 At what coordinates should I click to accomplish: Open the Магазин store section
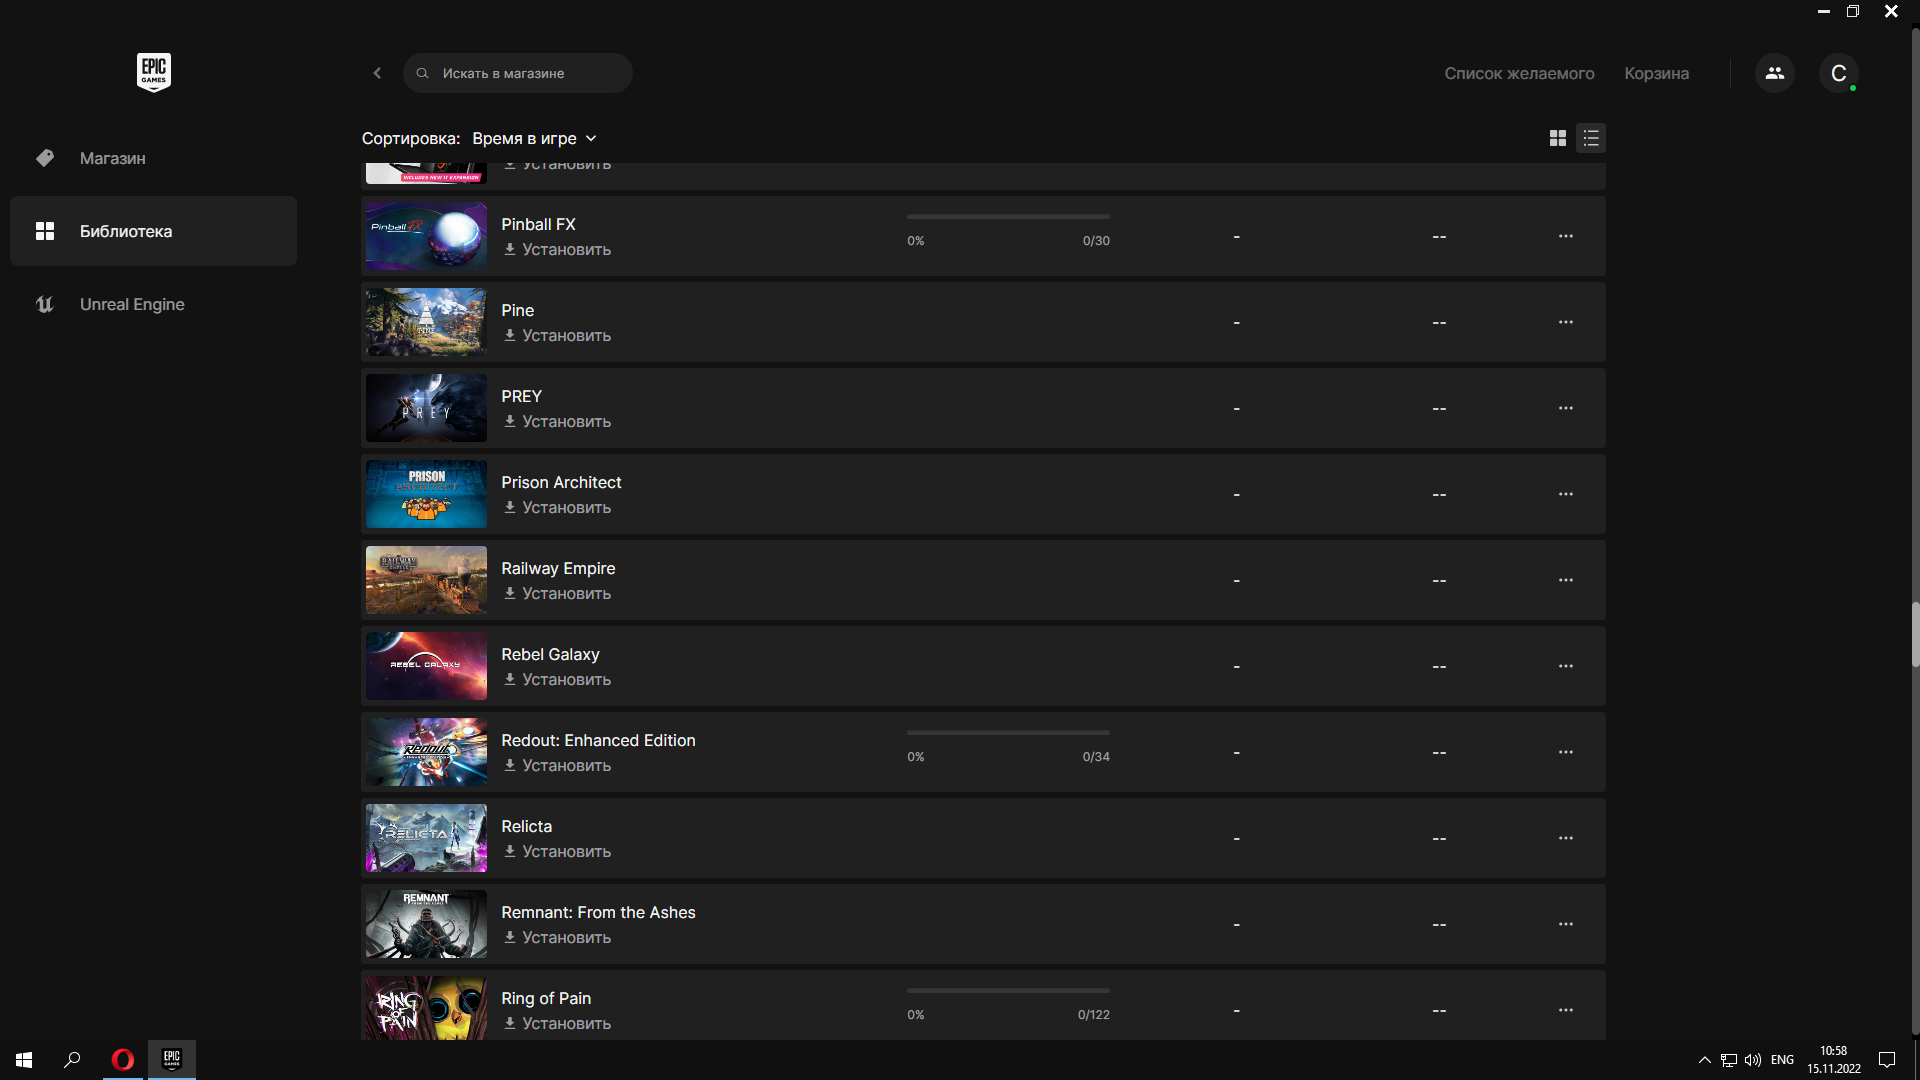click(153, 158)
